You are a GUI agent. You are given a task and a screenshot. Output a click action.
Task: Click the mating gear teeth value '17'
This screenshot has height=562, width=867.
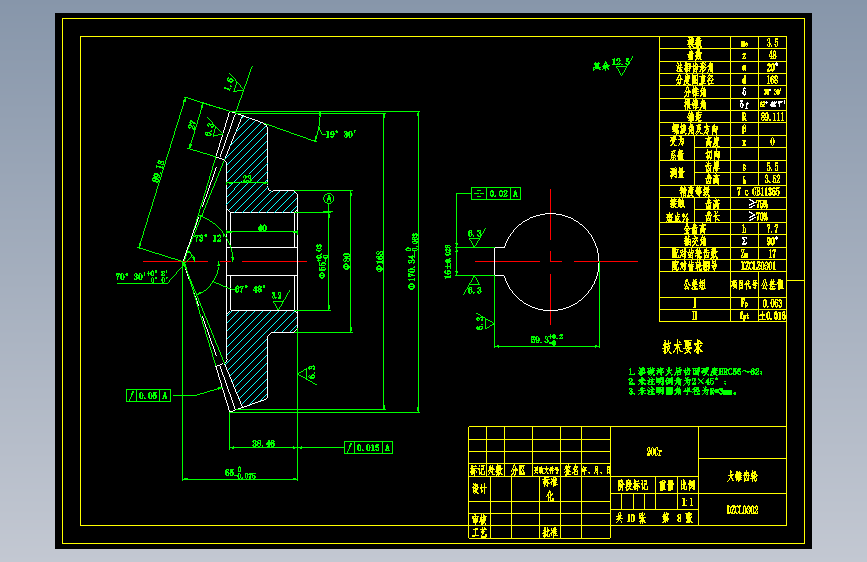[x=772, y=253]
